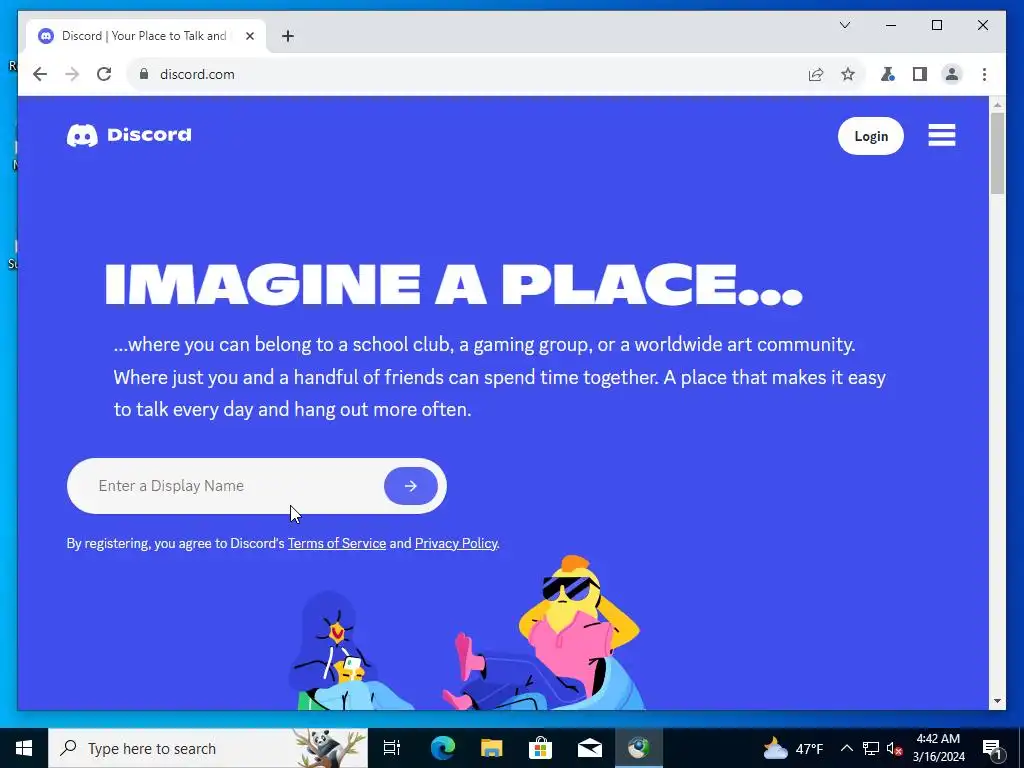This screenshot has height=768, width=1024.
Task: Click the page scrollbar down arrow
Action: pos(997,701)
